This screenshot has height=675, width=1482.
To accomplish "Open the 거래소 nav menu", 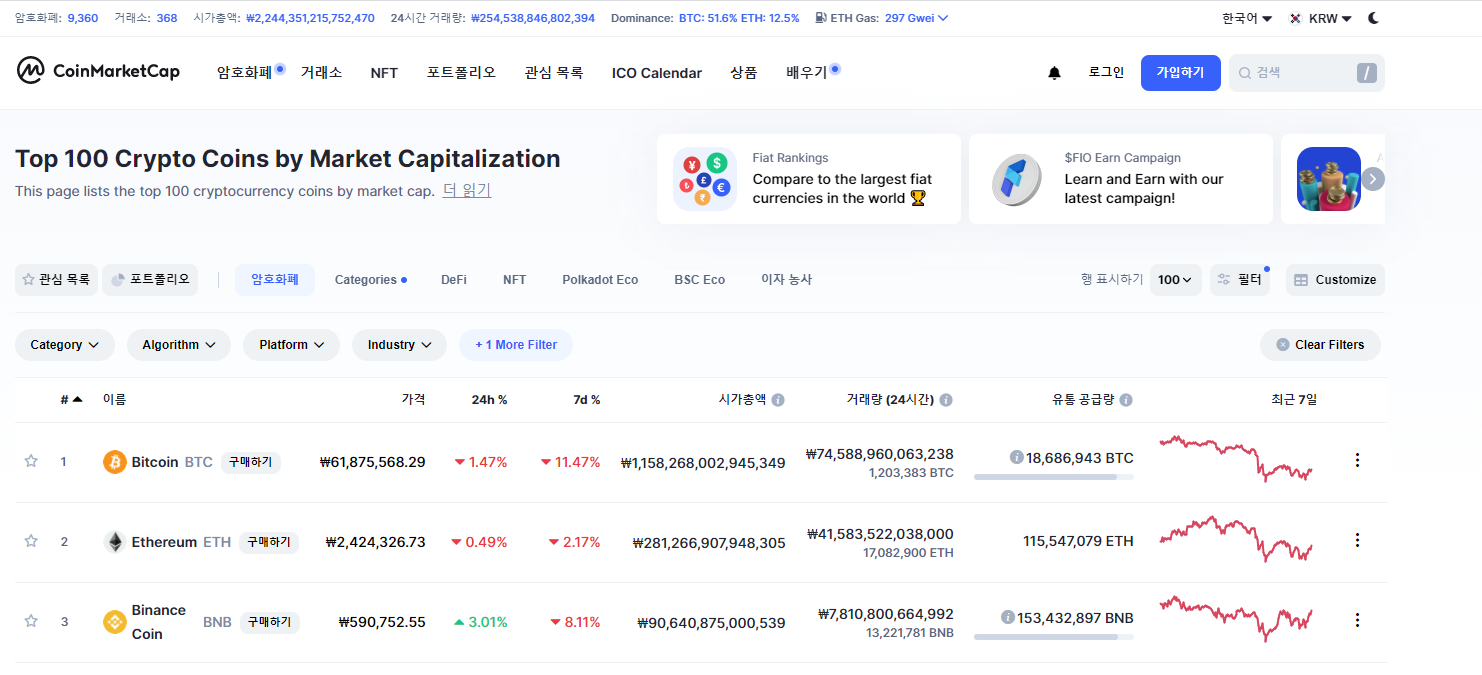I will (x=321, y=73).
